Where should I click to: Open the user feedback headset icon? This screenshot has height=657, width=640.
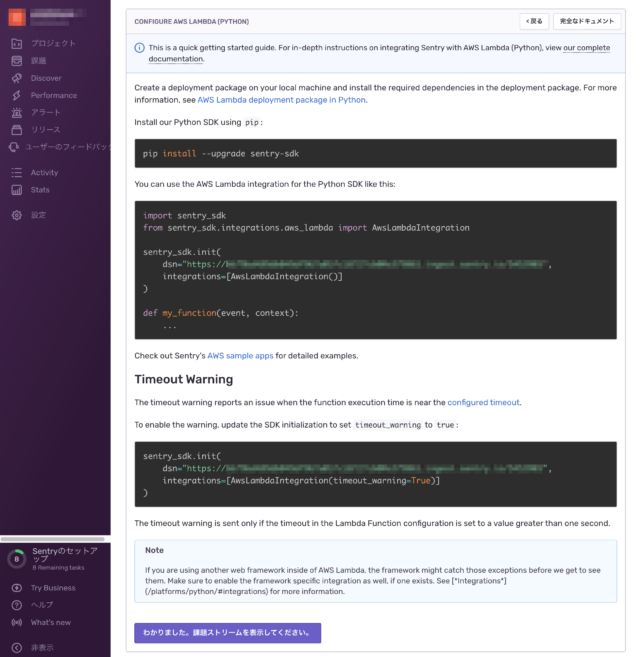[x=16, y=147]
